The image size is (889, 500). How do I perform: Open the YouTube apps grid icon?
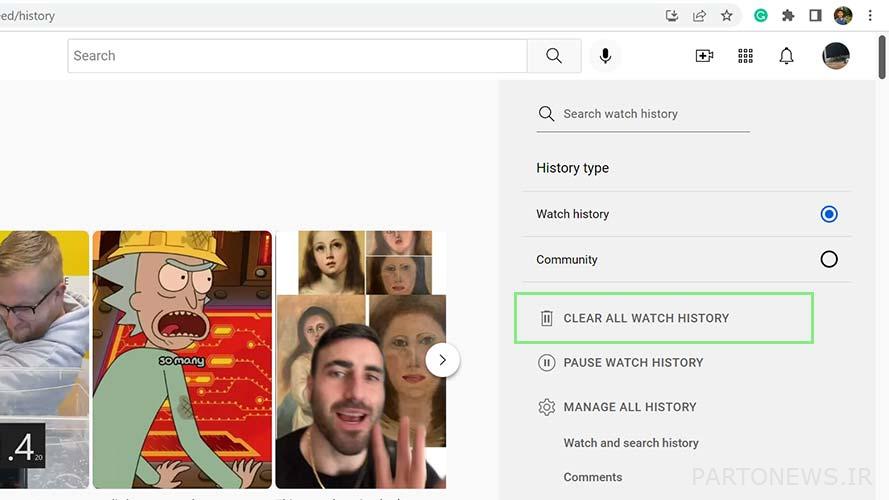point(745,56)
